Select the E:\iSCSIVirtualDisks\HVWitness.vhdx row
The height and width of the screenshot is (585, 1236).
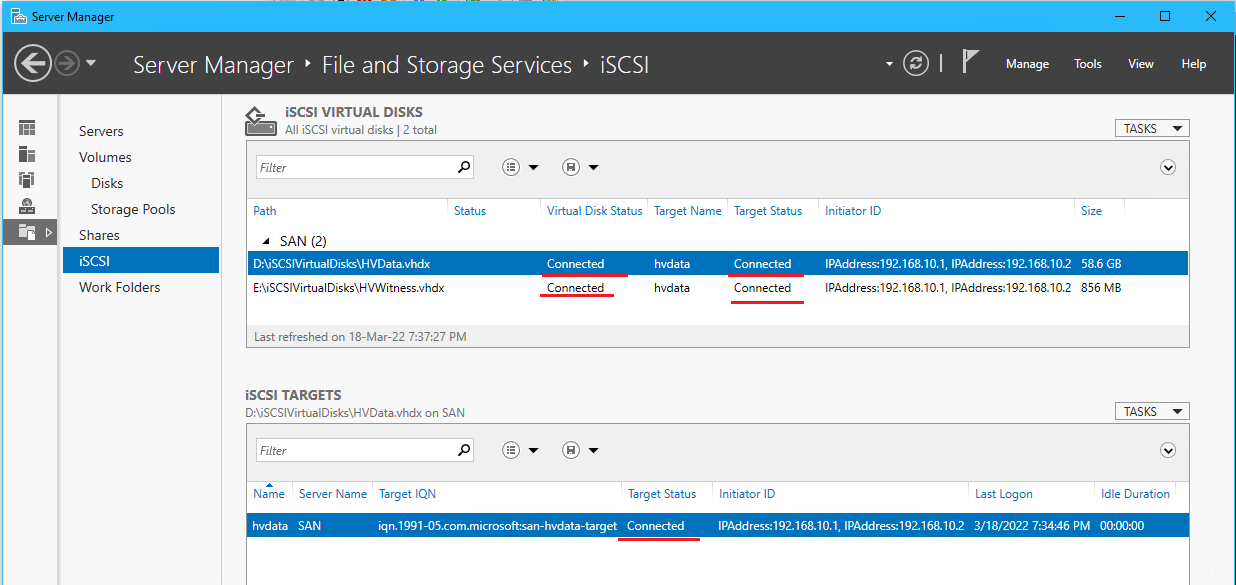coord(718,288)
